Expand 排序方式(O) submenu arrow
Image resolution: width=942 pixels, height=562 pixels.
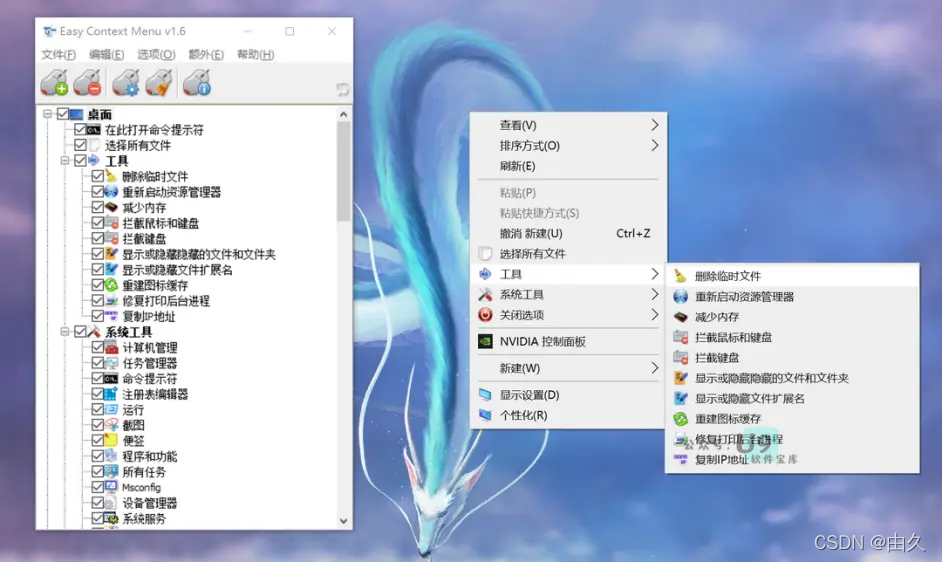pyautogui.click(x=655, y=145)
